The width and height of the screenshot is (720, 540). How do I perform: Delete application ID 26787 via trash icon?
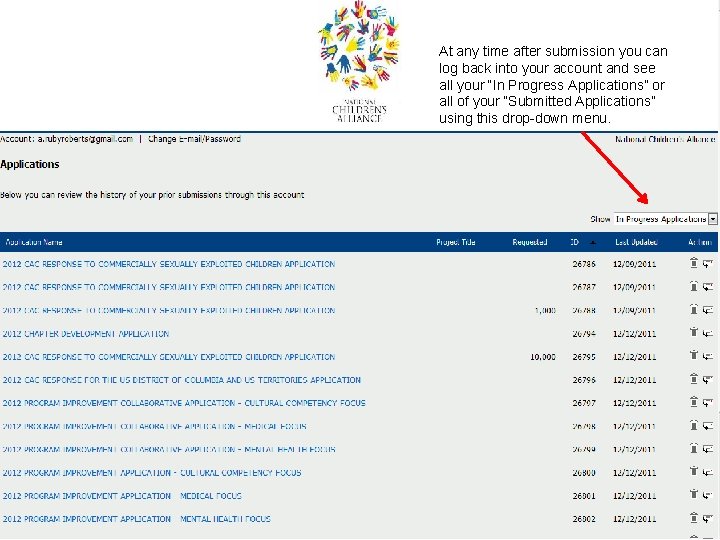693,286
